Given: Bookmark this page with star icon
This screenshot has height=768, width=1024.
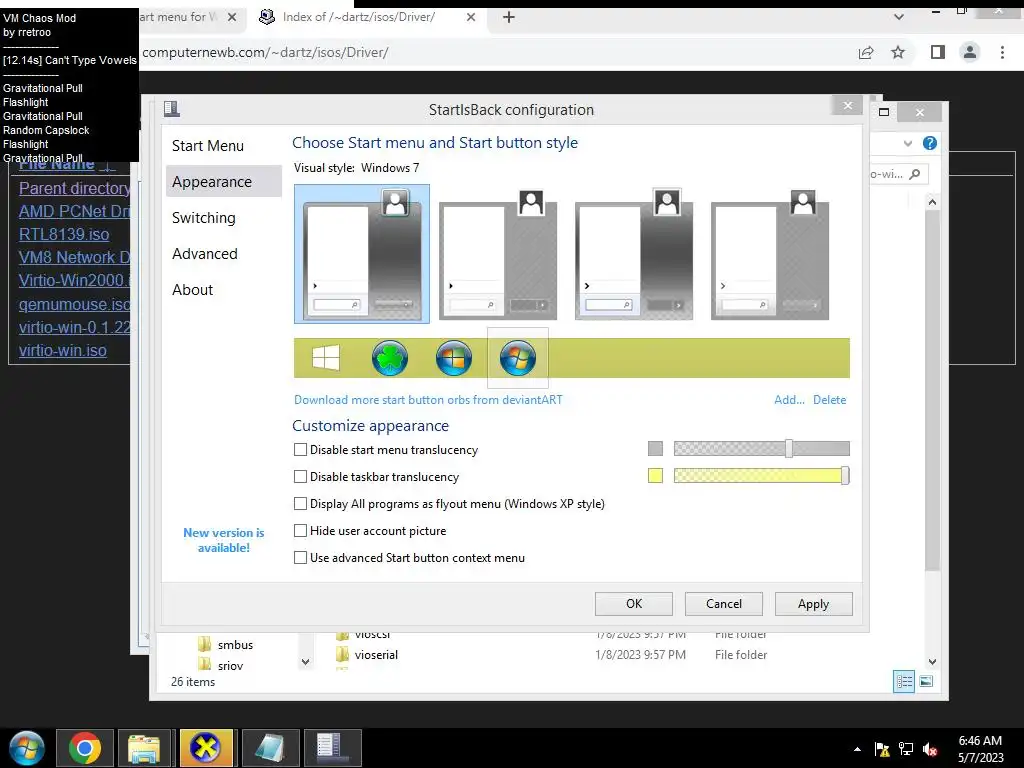Looking at the screenshot, I should pyautogui.click(x=898, y=52).
